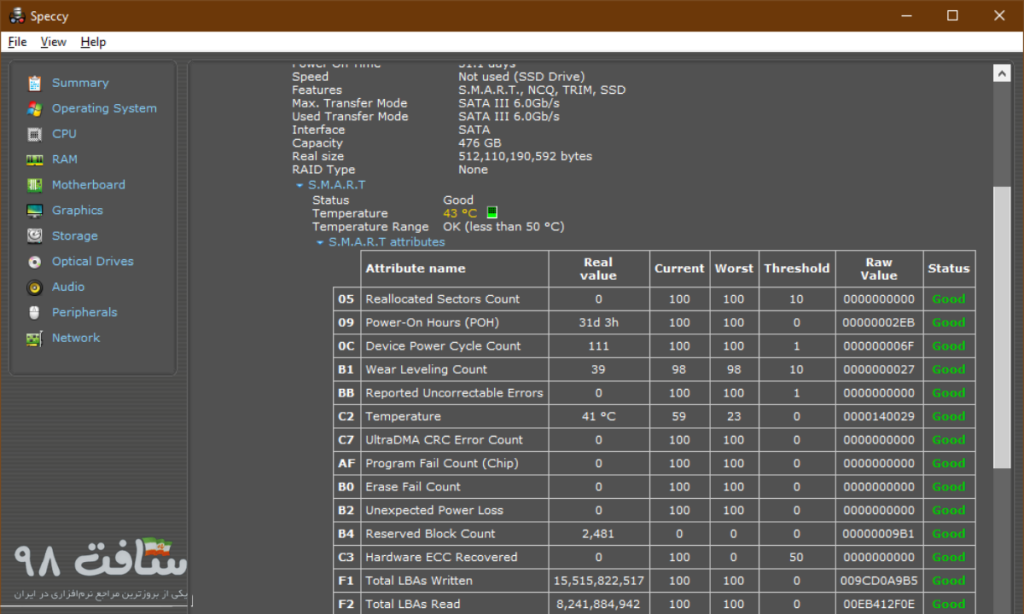This screenshot has height=614, width=1024.
Task: Click the Summary clipboard icon in sidebar
Action: coord(35,83)
